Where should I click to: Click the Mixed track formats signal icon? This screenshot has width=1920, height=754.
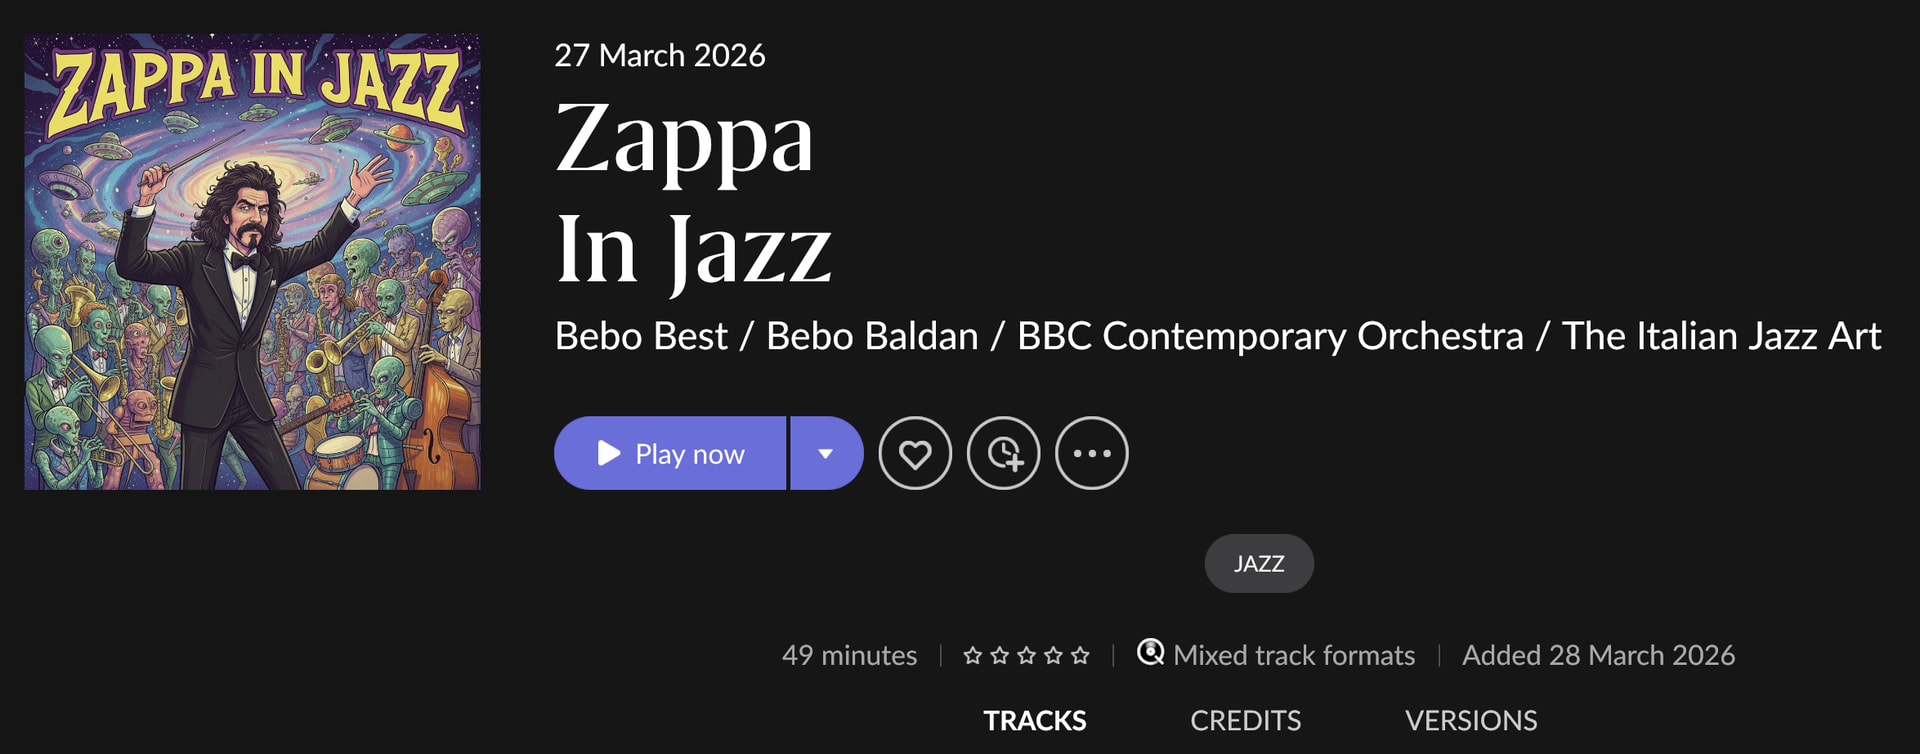point(1150,653)
